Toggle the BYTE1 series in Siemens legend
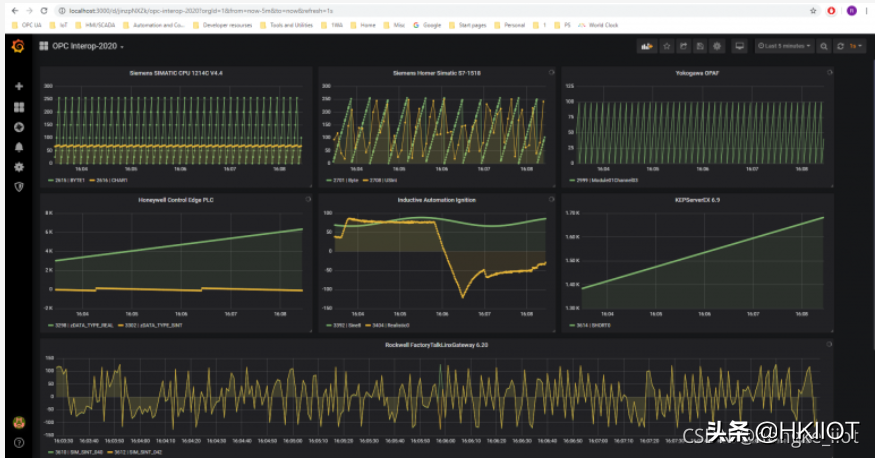 (x=67, y=180)
